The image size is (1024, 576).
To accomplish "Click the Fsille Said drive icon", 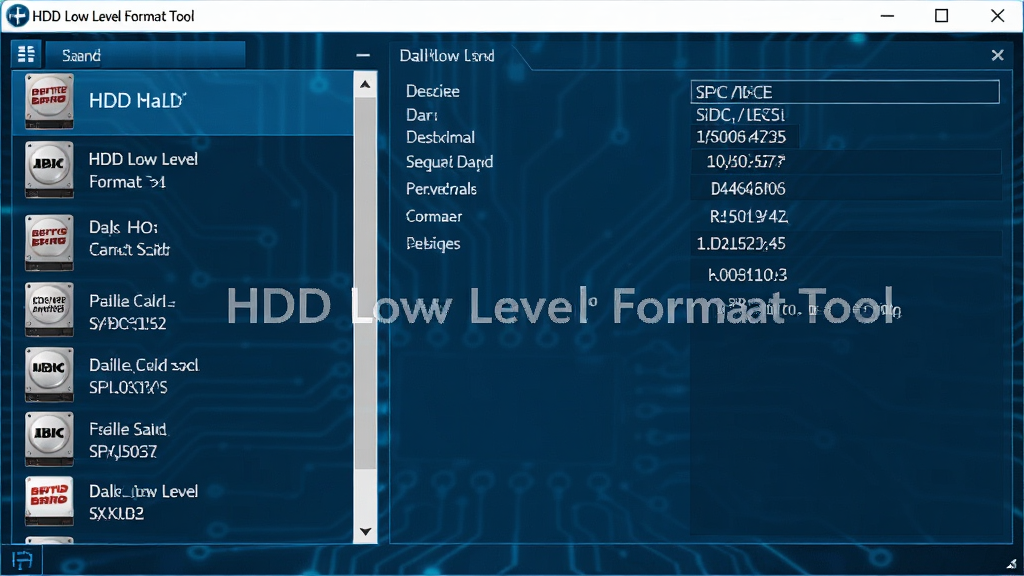I will pyautogui.click(x=49, y=438).
